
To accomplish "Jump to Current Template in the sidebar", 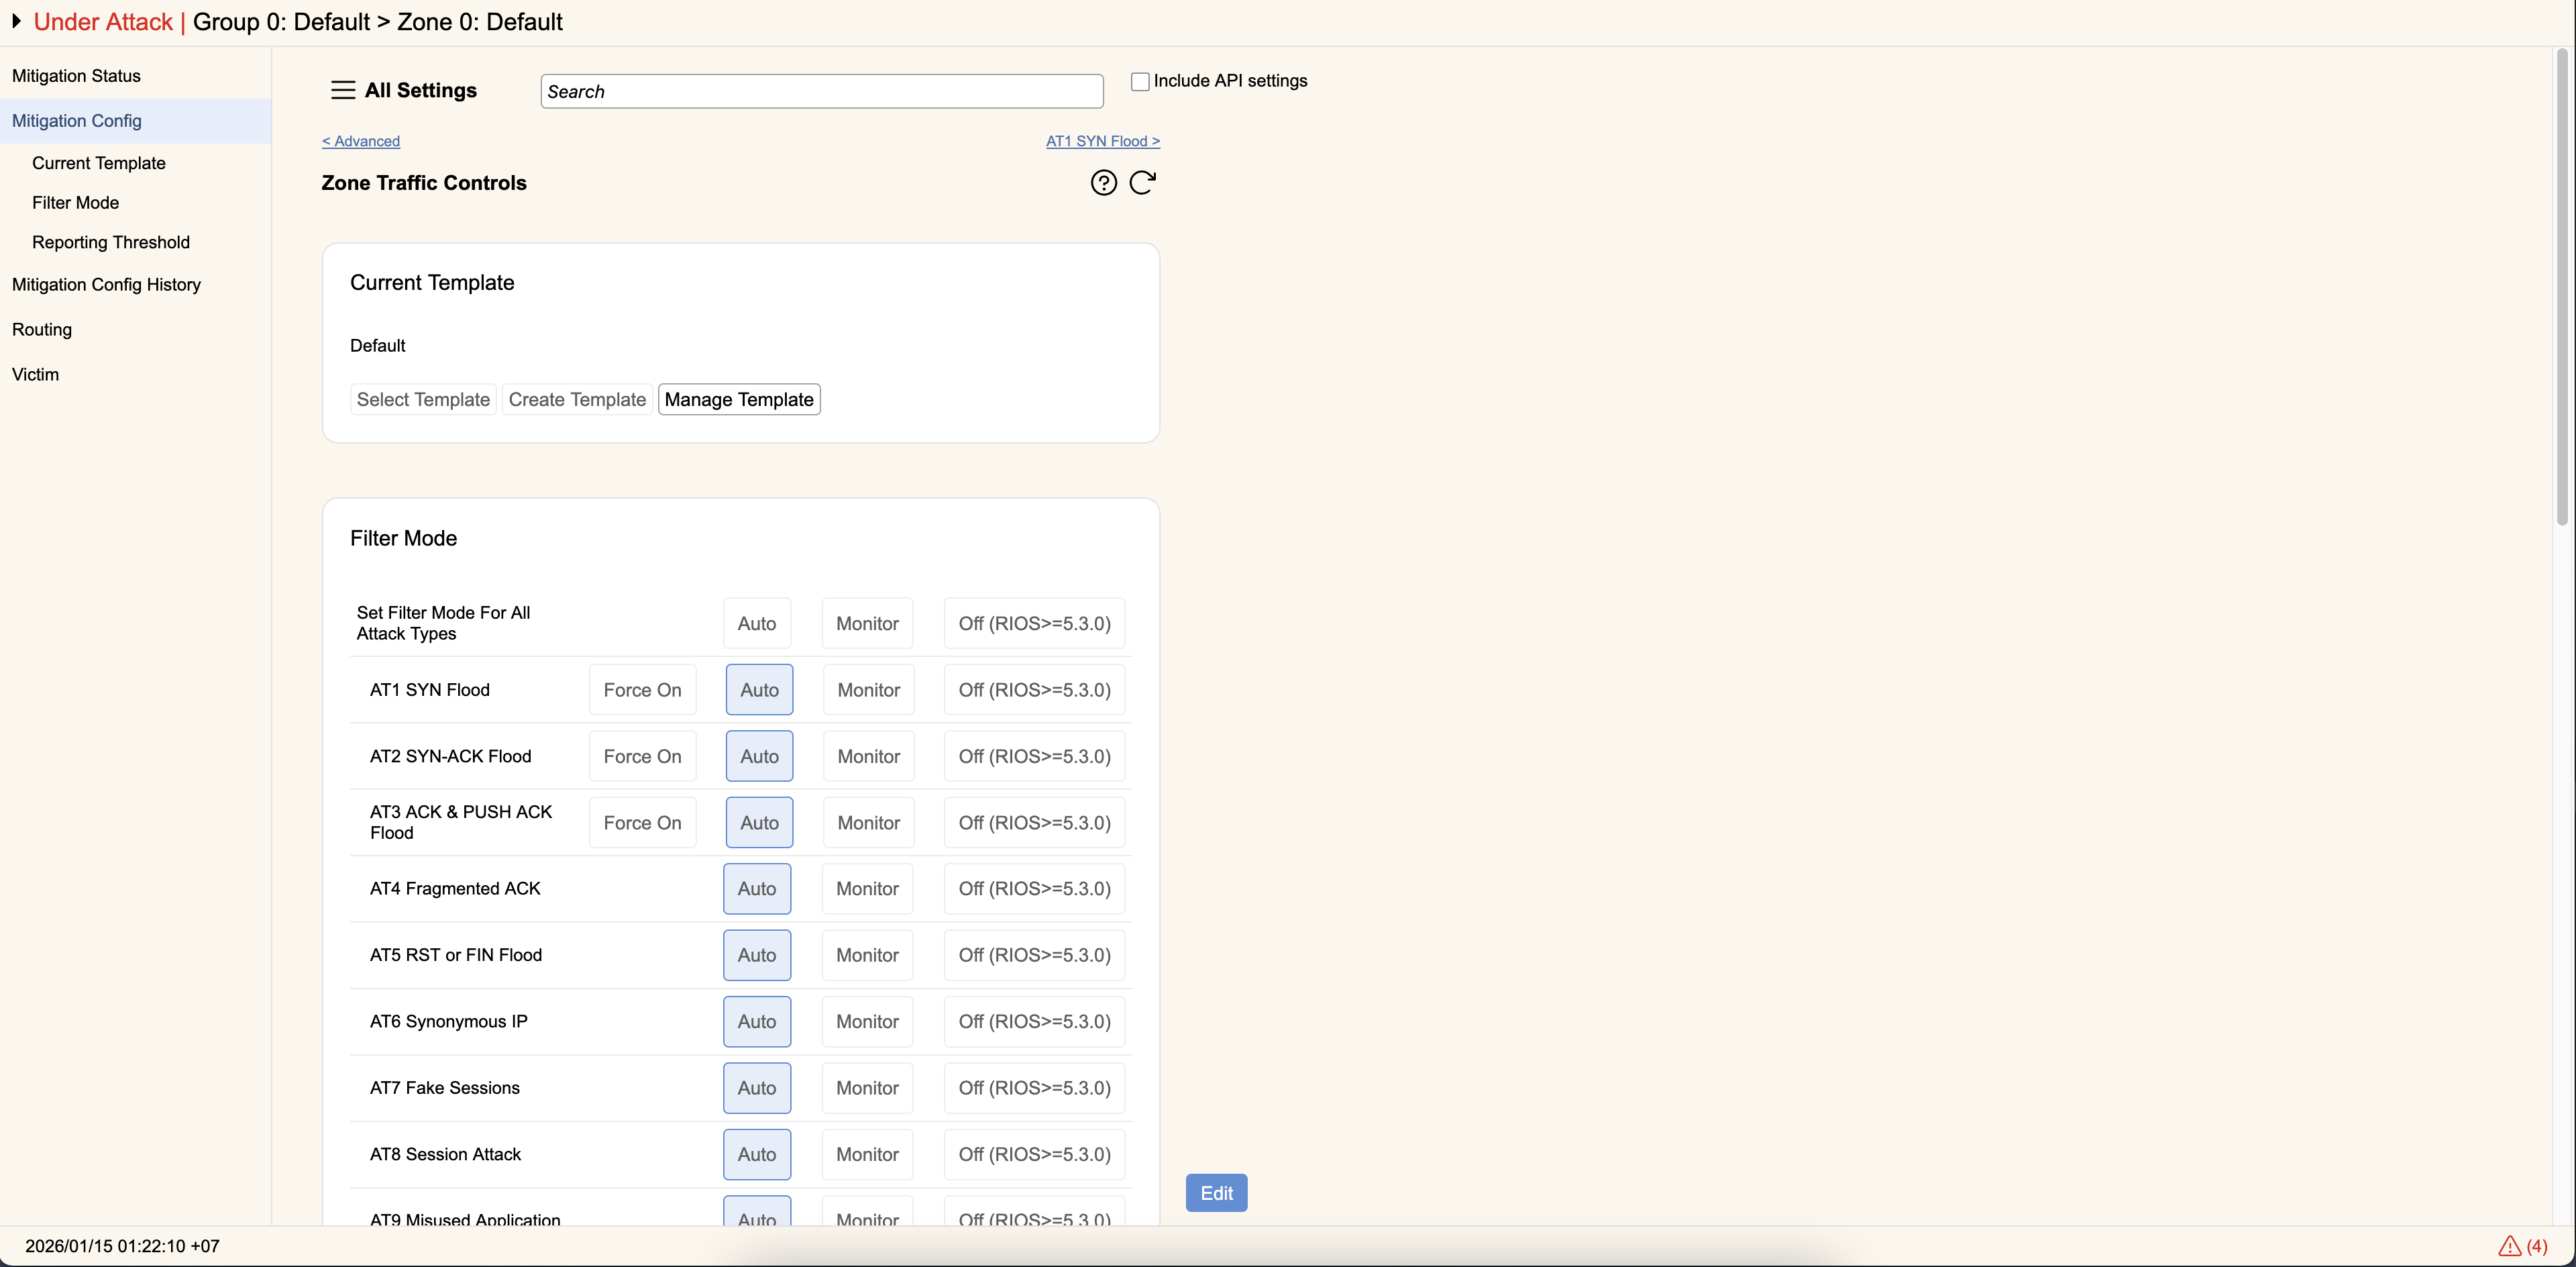I will 99,163.
